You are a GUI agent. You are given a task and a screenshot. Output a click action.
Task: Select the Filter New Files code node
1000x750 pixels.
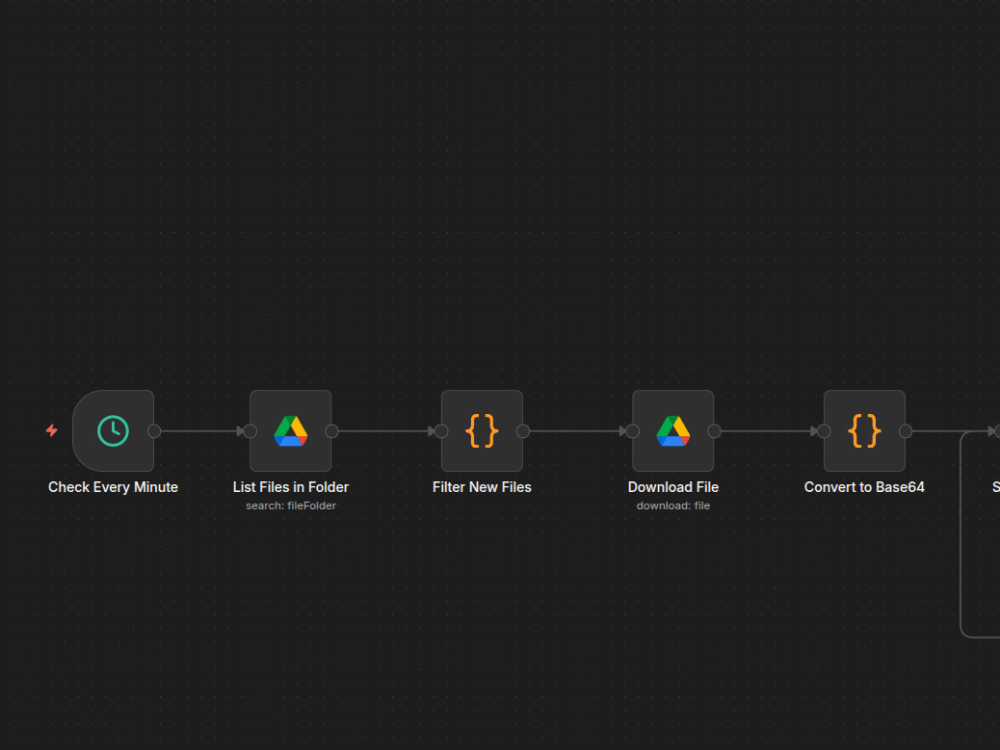point(482,431)
